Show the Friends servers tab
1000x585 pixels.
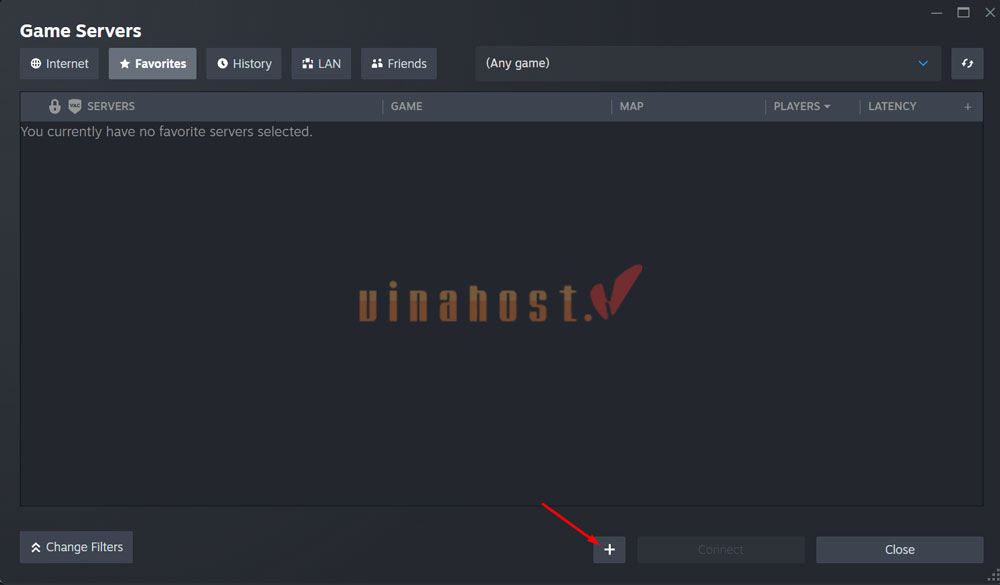tap(398, 63)
